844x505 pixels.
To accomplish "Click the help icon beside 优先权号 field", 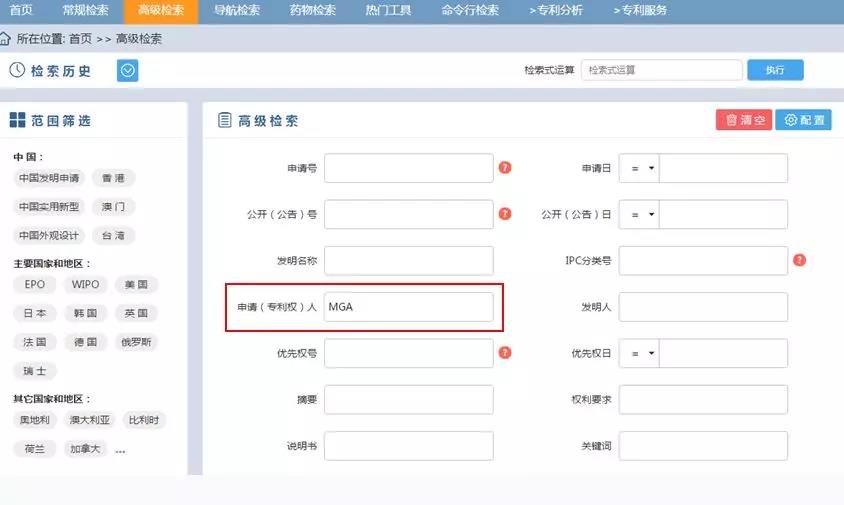I will pyautogui.click(x=505, y=352).
